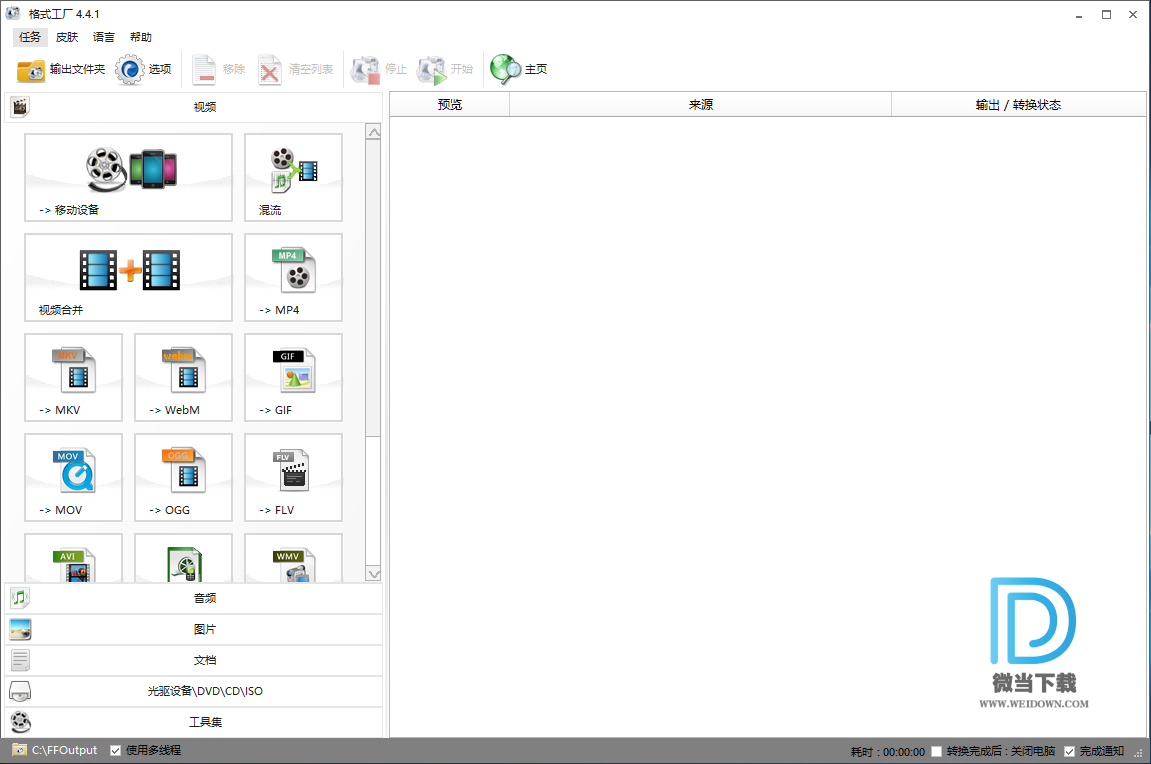The image size is (1151, 764).
Task: Choose convert to GIF
Action: pos(294,377)
